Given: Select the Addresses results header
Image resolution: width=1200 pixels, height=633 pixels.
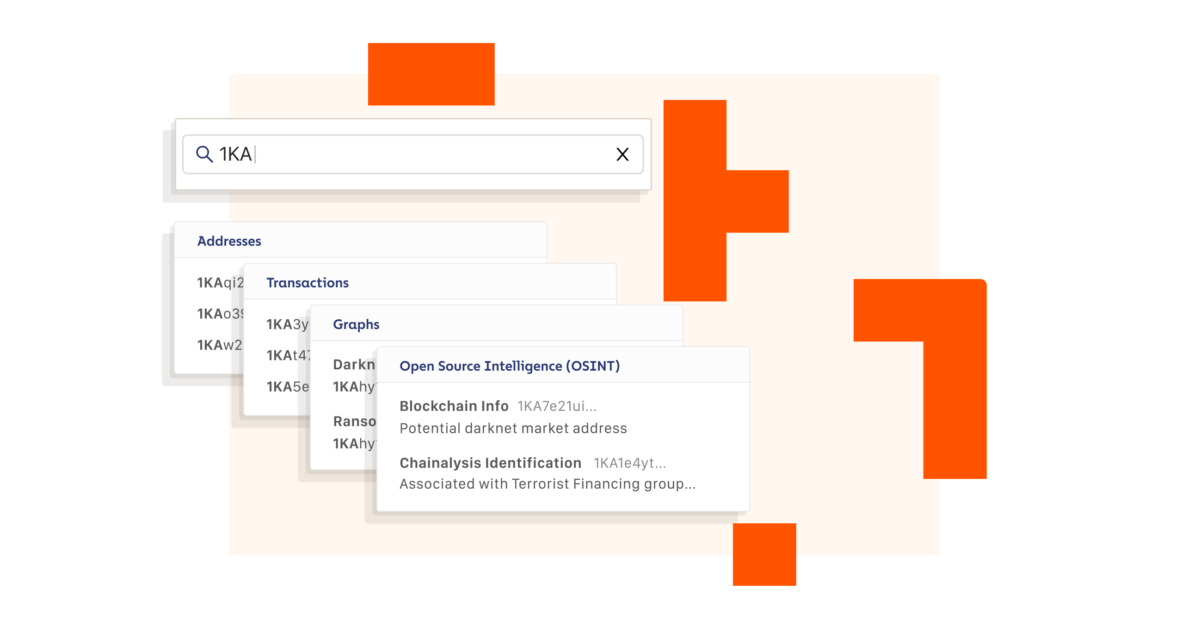Looking at the screenshot, I should (229, 241).
